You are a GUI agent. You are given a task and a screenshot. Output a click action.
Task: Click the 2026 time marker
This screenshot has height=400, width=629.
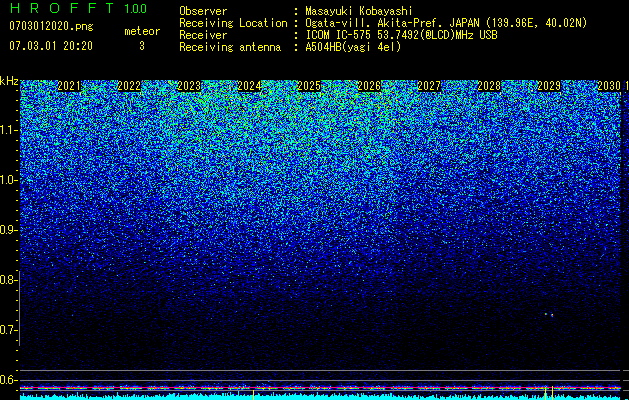click(369, 86)
